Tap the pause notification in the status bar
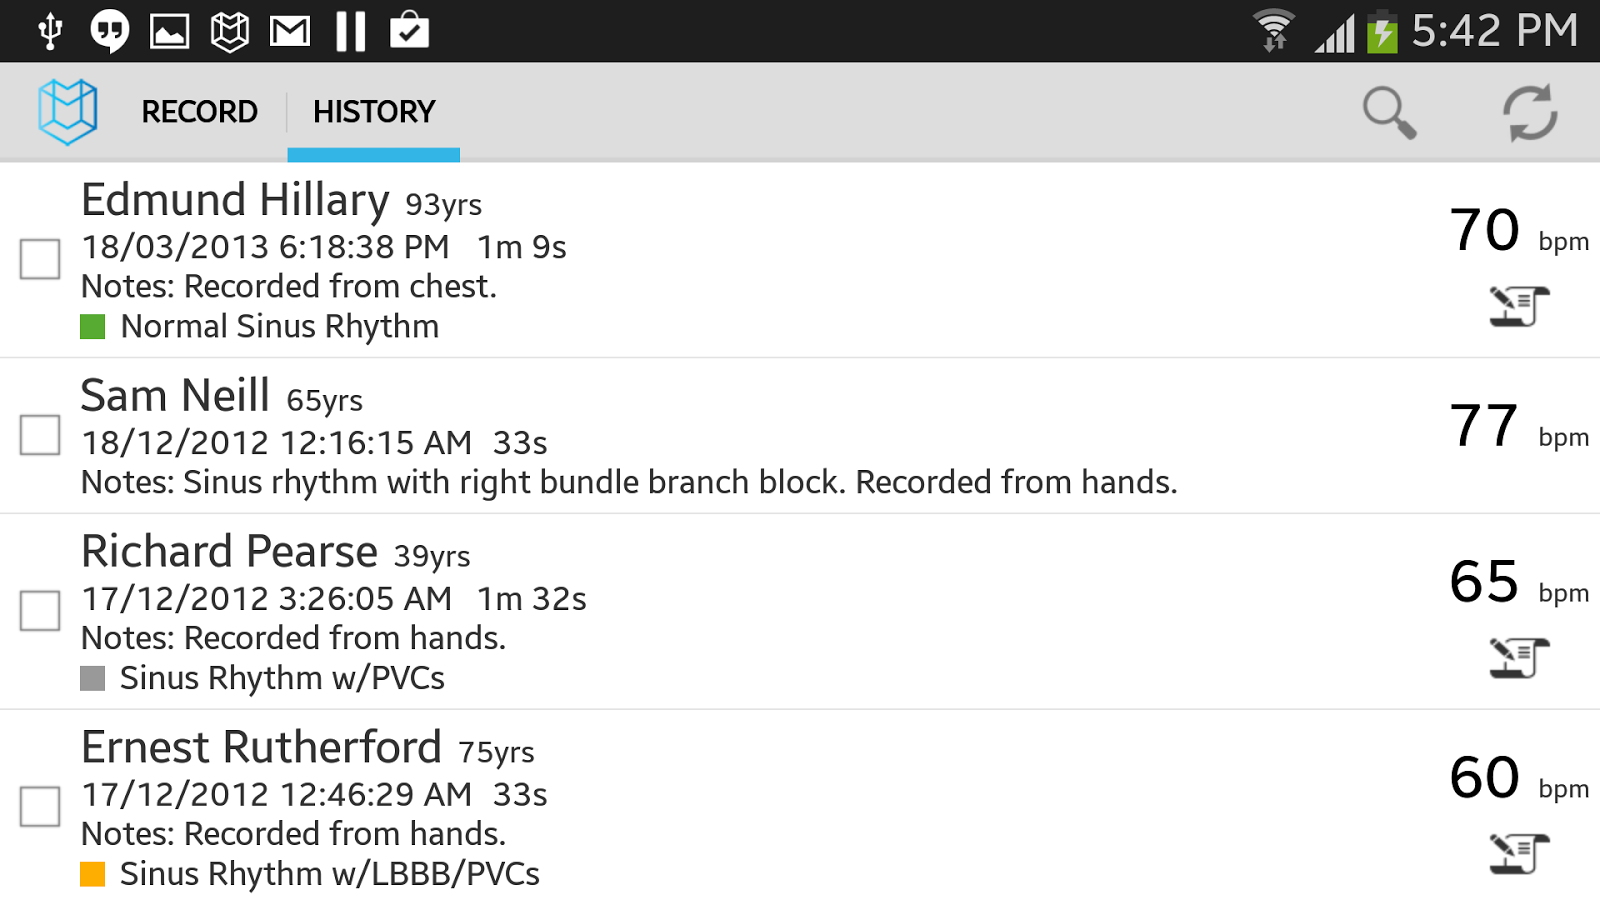This screenshot has width=1600, height=900. (350, 30)
